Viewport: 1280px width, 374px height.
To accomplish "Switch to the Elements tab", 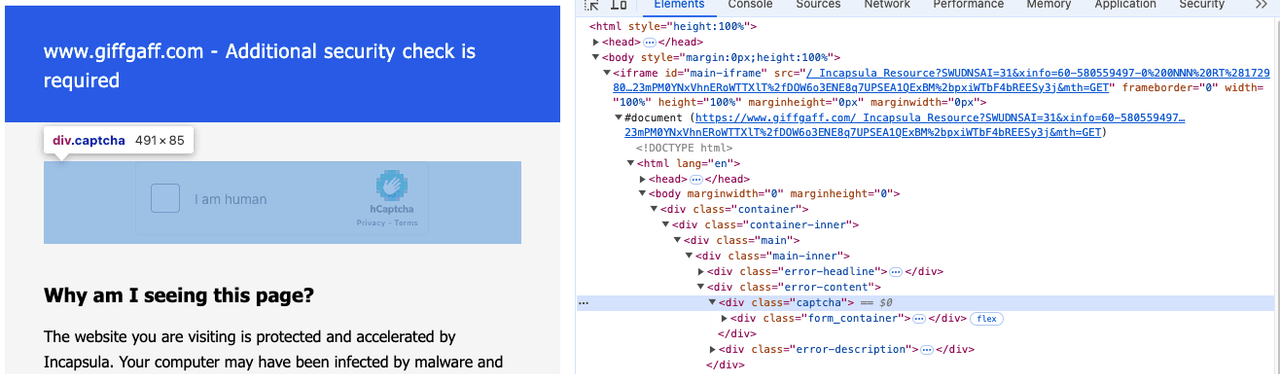I will [x=679, y=4].
